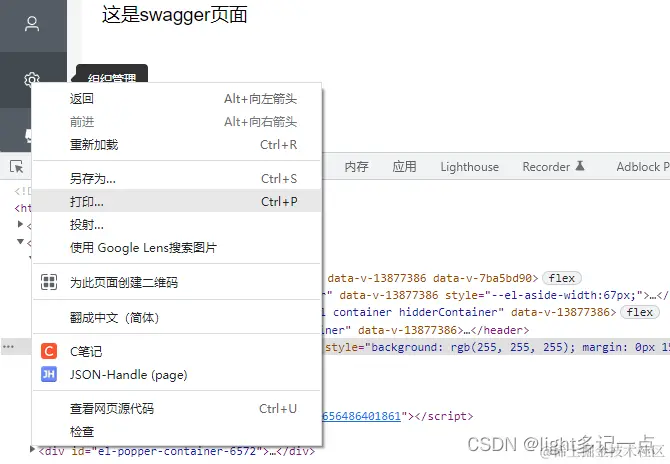This screenshot has width=670, height=464.
Task: Choose 打印... in the context menu
Action: [177, 201]
